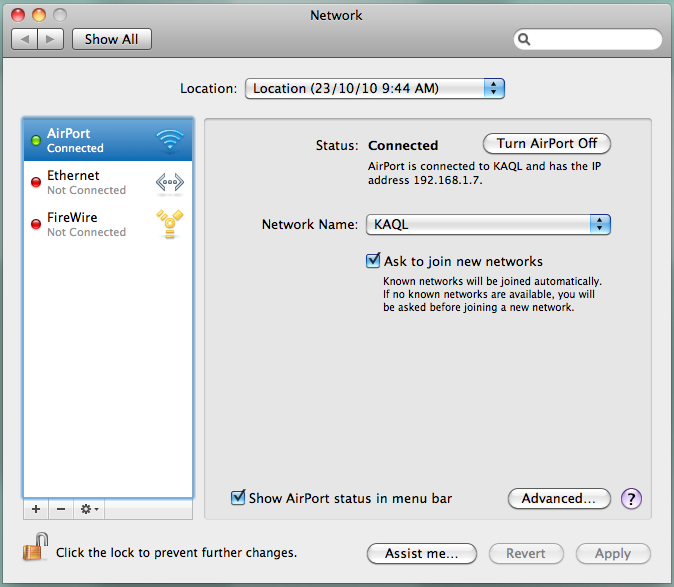Screen dimensions: 674x587
Task: Open help with the question mark button
Action: coord(631,499)
